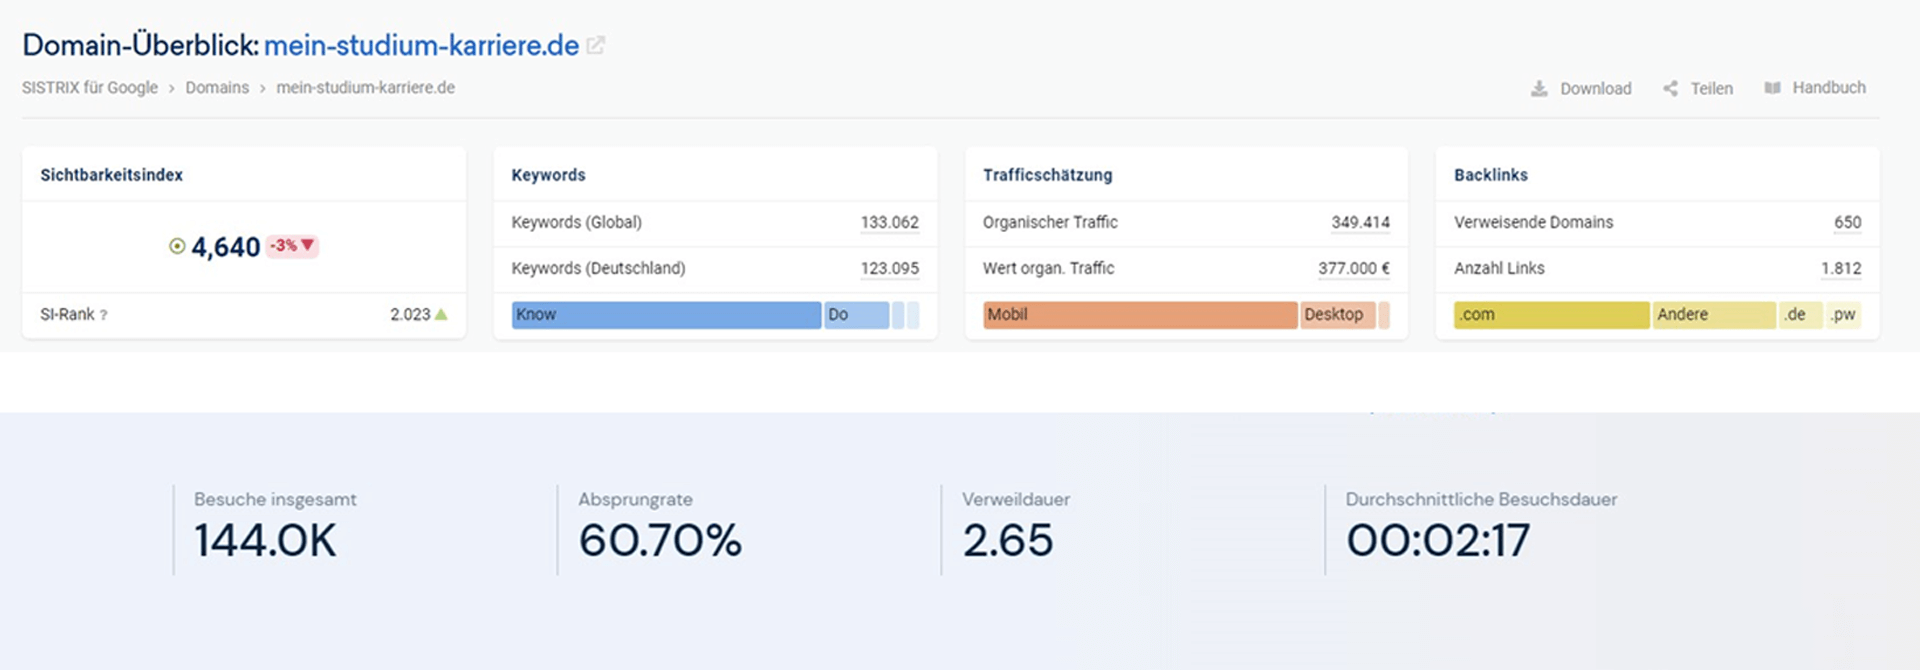This screenshot has width=1920, height=670.
Task: Click the Teilen share icon
Action: click(1670, 89)
